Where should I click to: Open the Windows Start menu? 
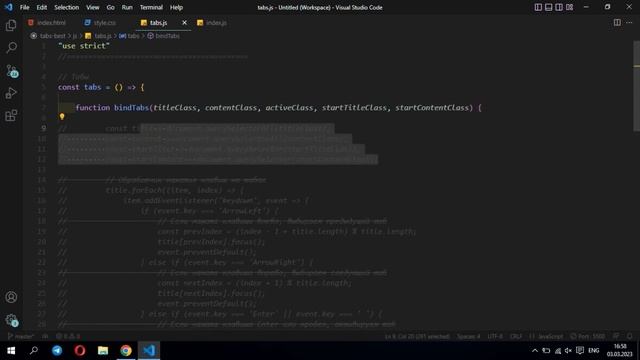pyautogui.click(x=11, y=351)
